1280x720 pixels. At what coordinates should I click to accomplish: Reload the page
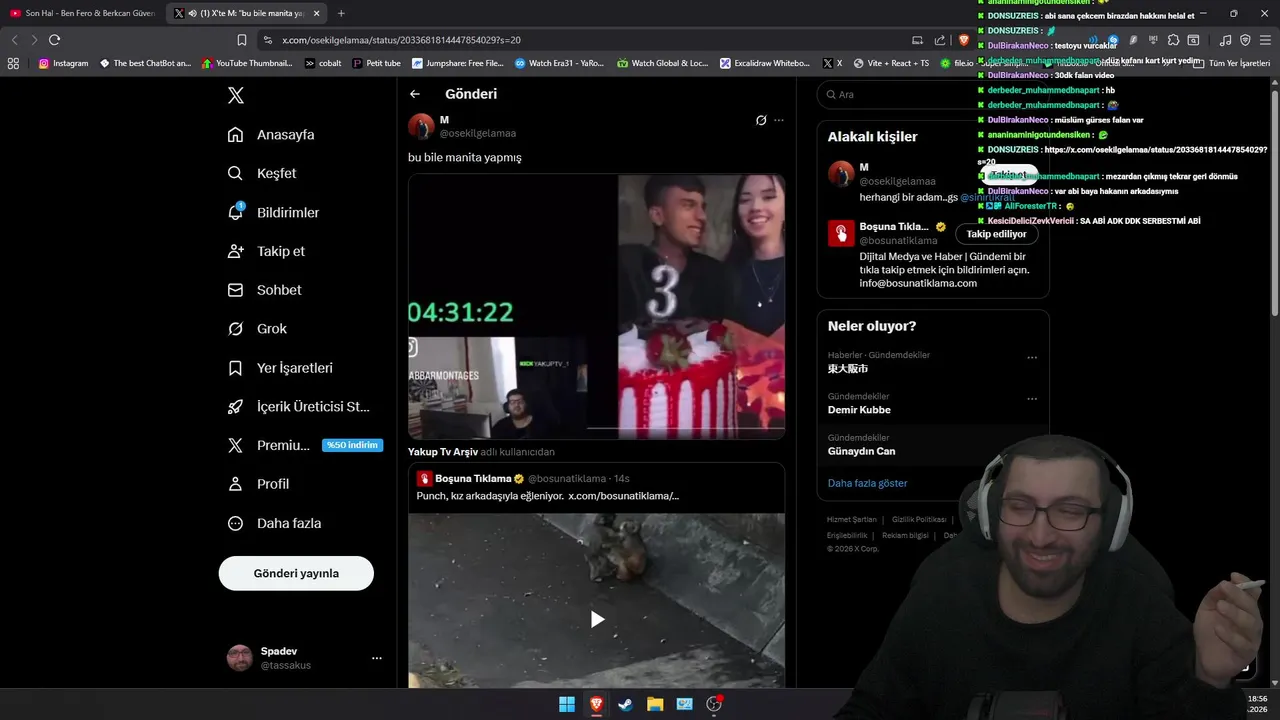click(x=55, y=40)
